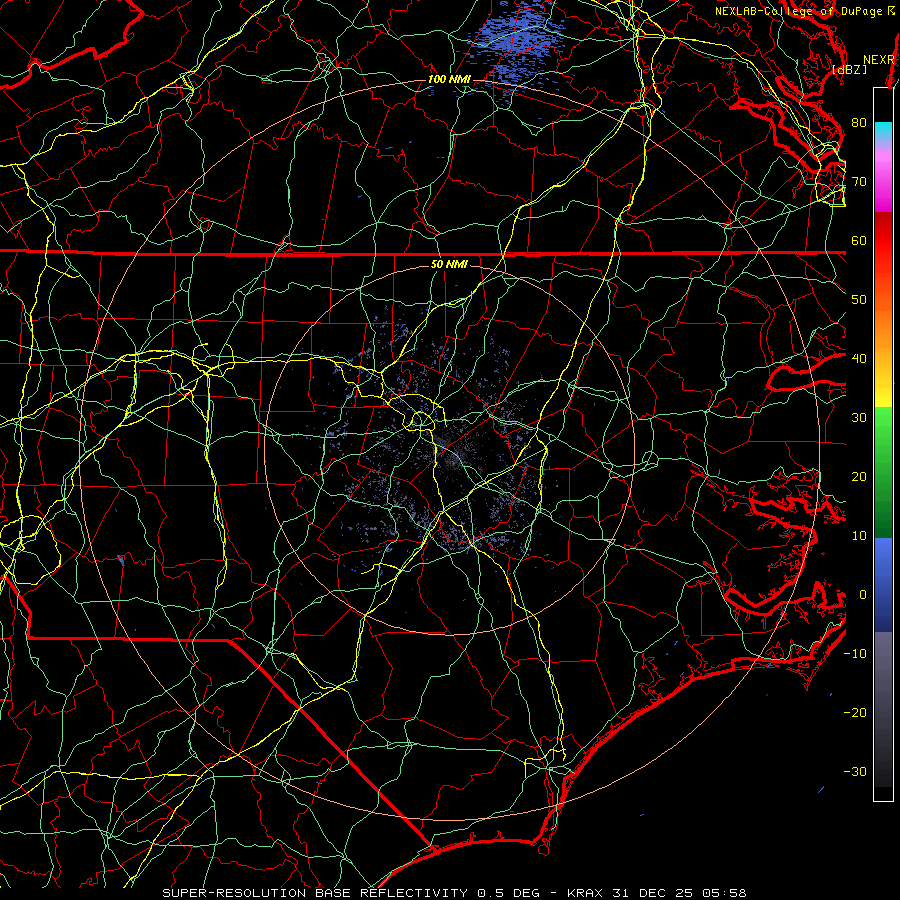Click the 50 value on the dBZ scale
Viewport: 900px width, 900px height.
[x=859, y=299]
